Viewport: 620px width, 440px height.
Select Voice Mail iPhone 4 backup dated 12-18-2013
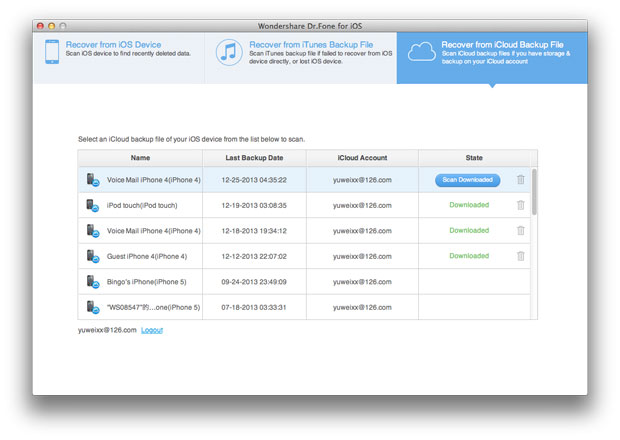153,231
